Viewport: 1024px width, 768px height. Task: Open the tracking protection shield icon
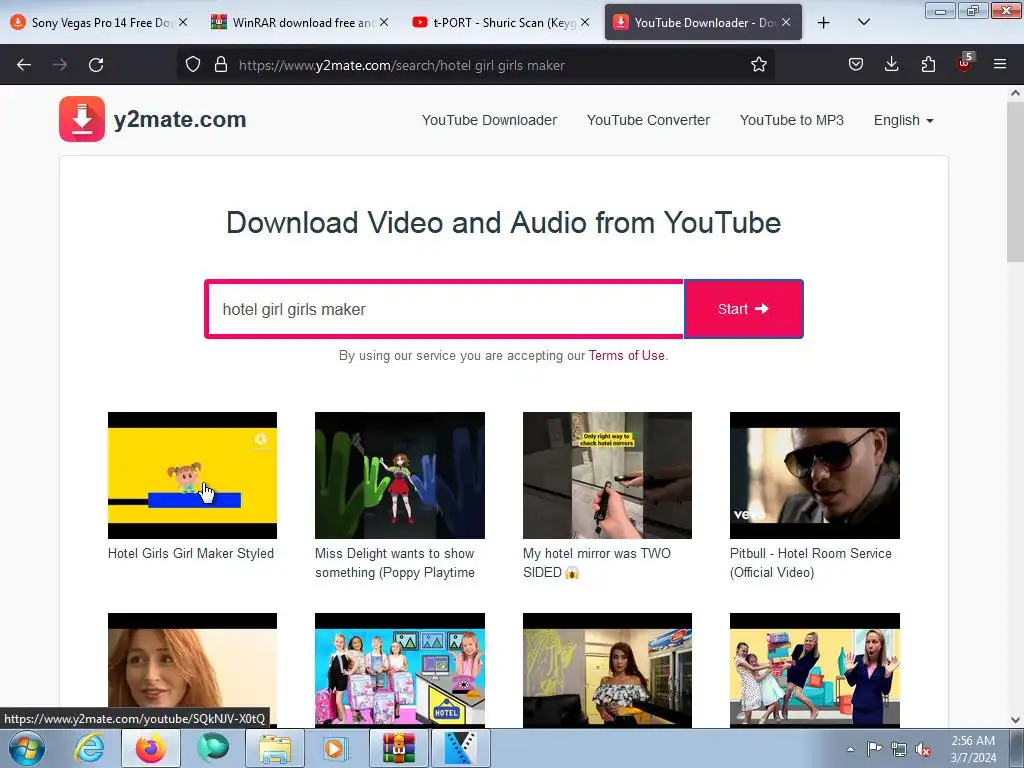click(x=193, y=65)
